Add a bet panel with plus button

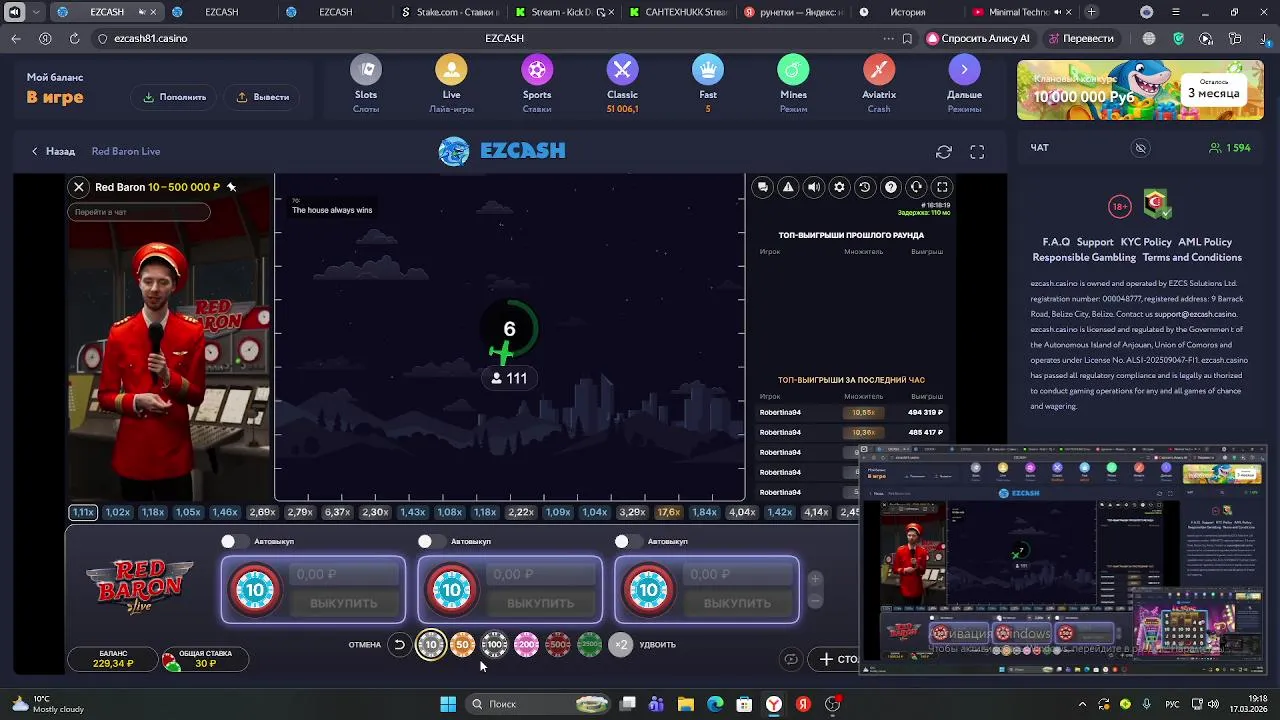tap(815, 579)
